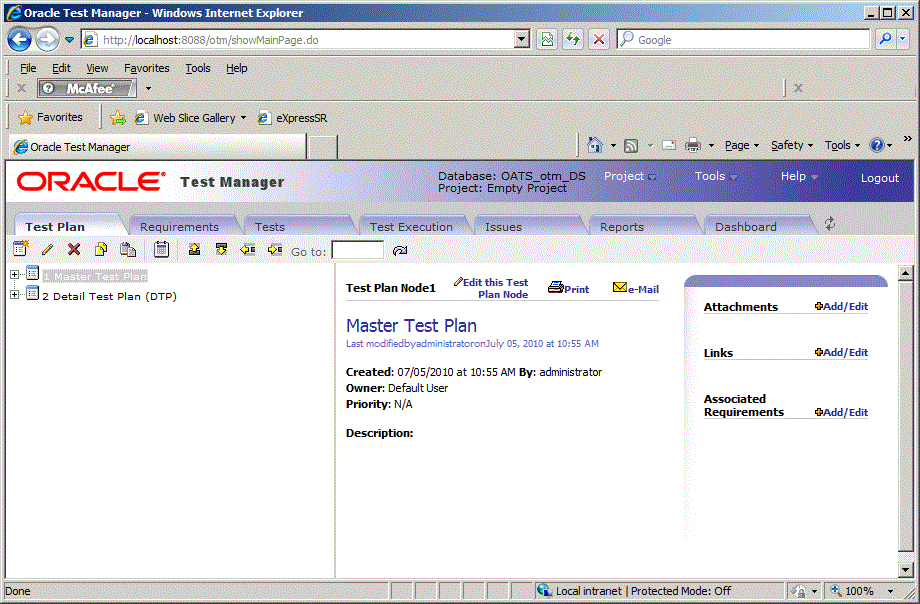Screen dimensions: 920x604
Task: Open the calendar schedule icon on the toolbar
Action: (x=161, y=250)
